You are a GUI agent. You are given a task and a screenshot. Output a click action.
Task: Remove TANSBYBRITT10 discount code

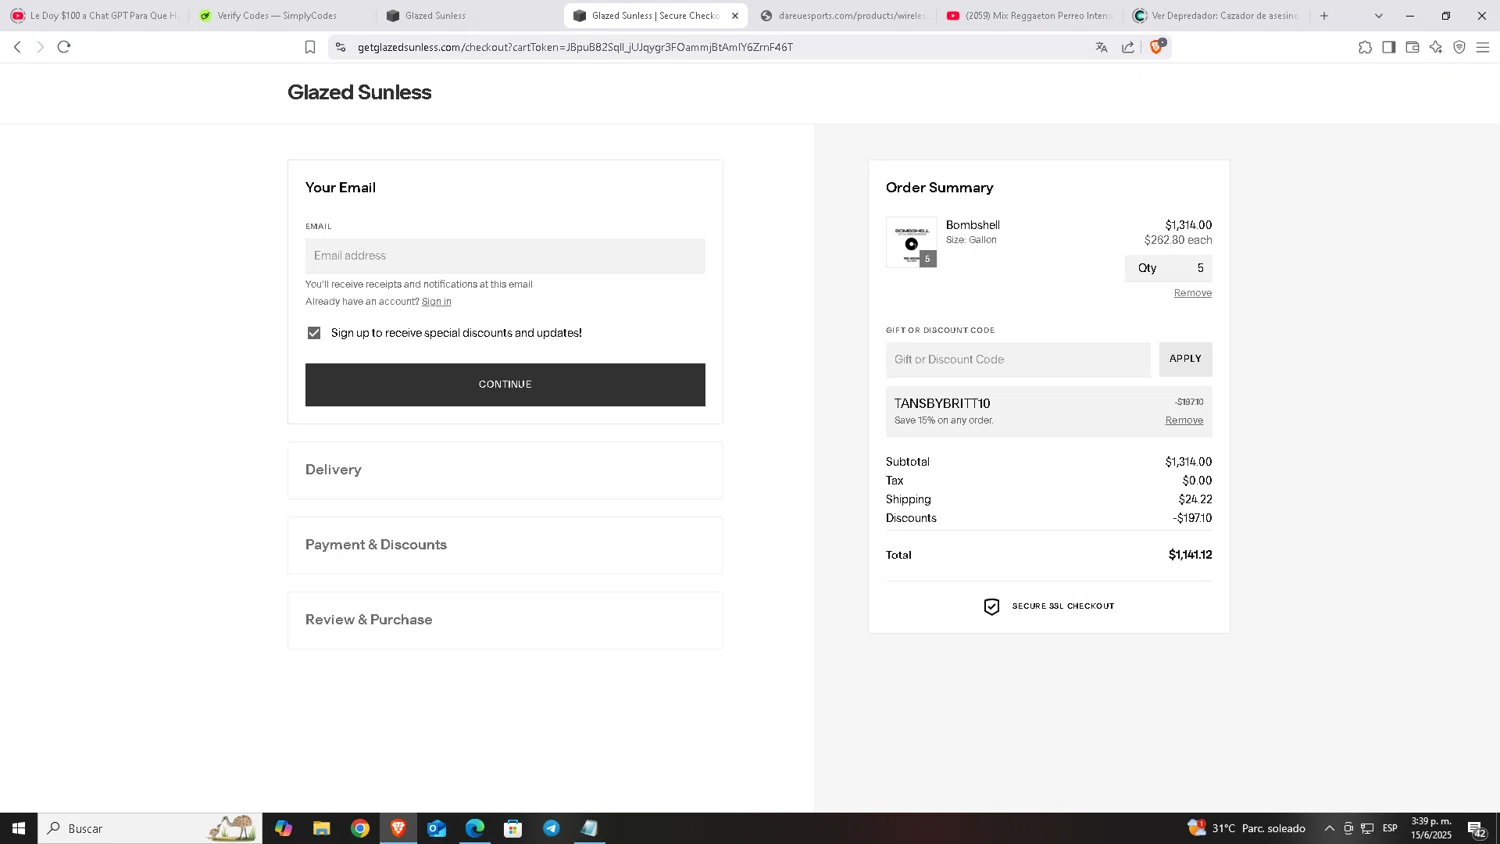coord(1184,420)
